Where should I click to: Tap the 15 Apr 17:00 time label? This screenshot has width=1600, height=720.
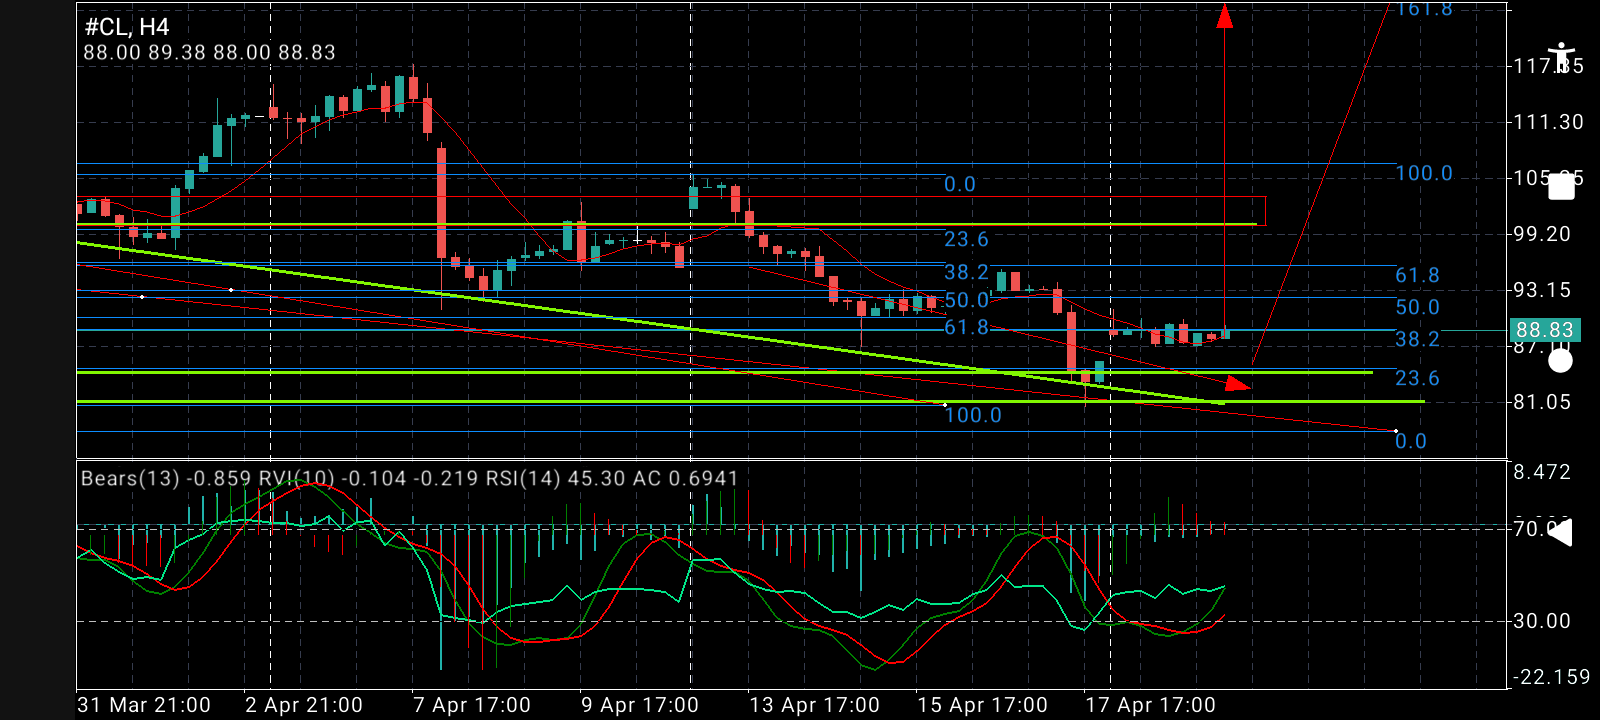[x=982, y=705]
